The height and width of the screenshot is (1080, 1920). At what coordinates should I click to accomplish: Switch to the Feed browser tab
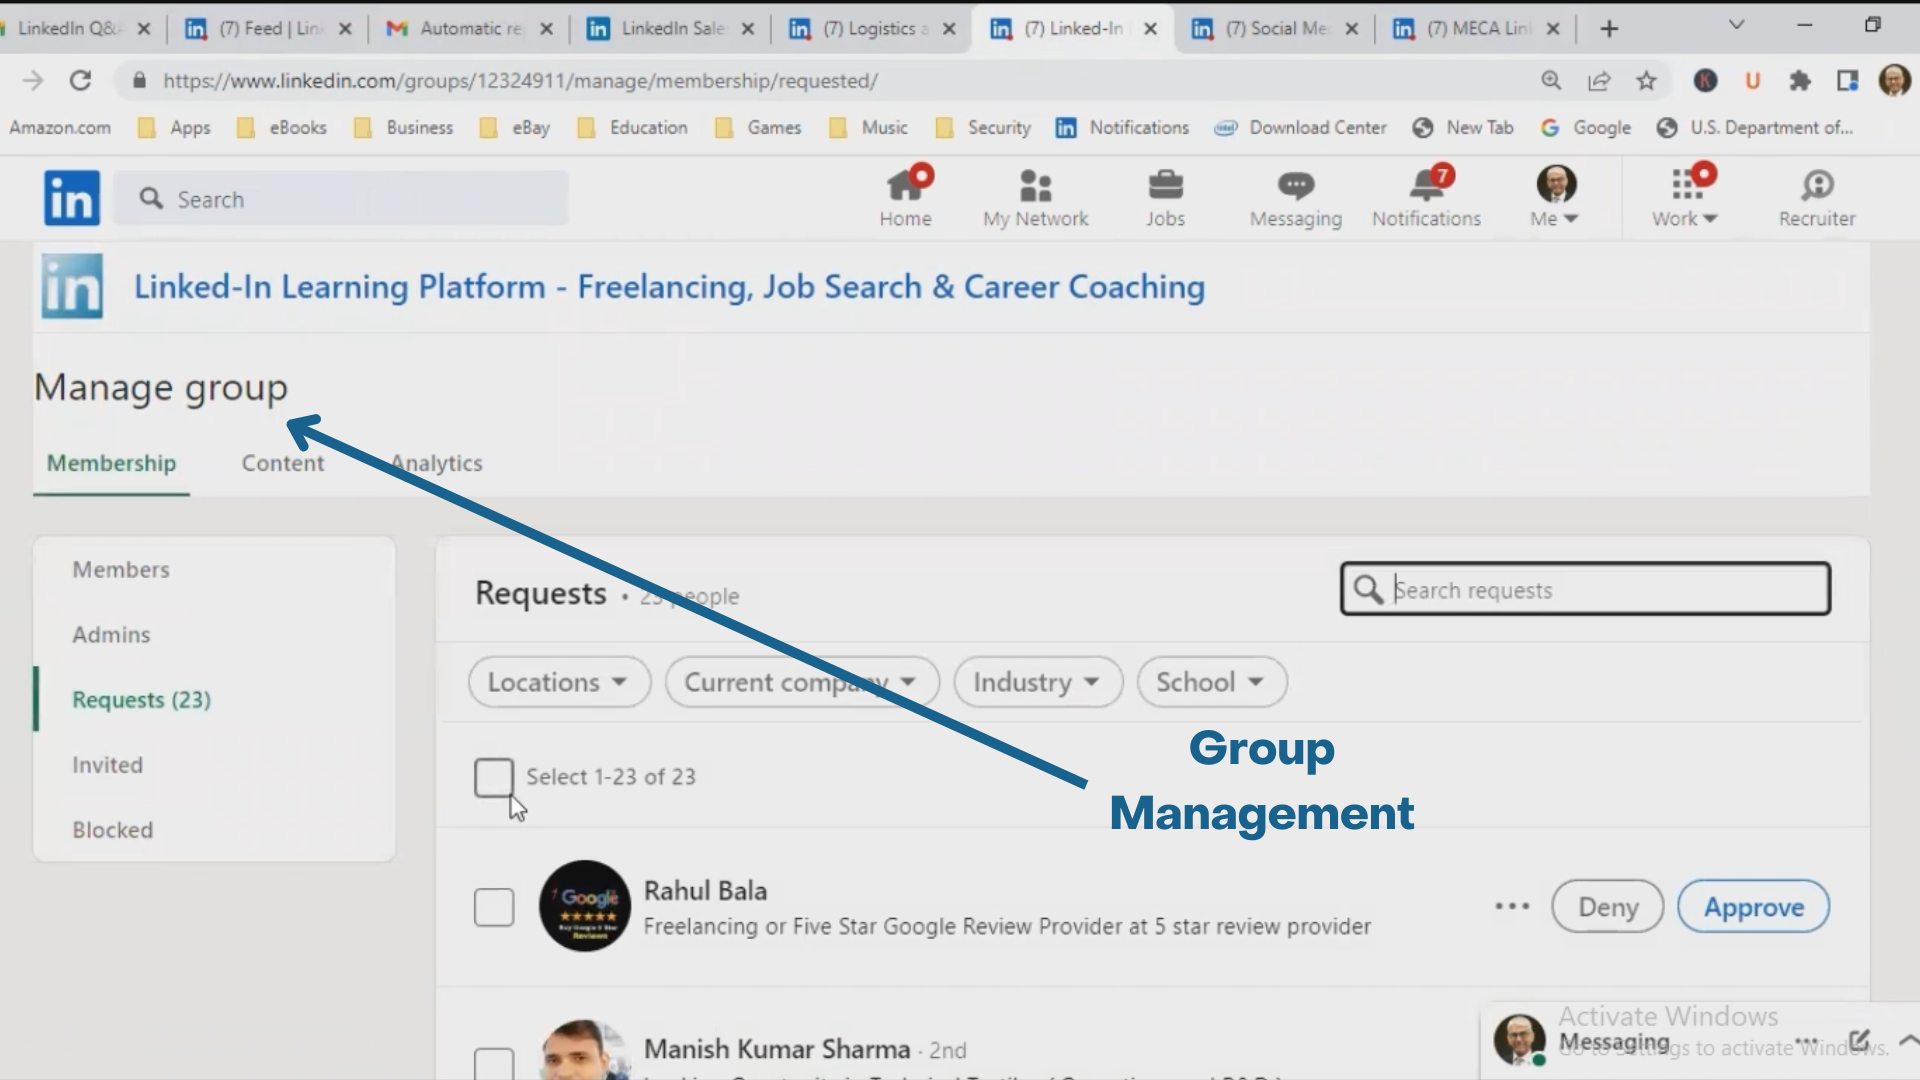pos(268,29)
